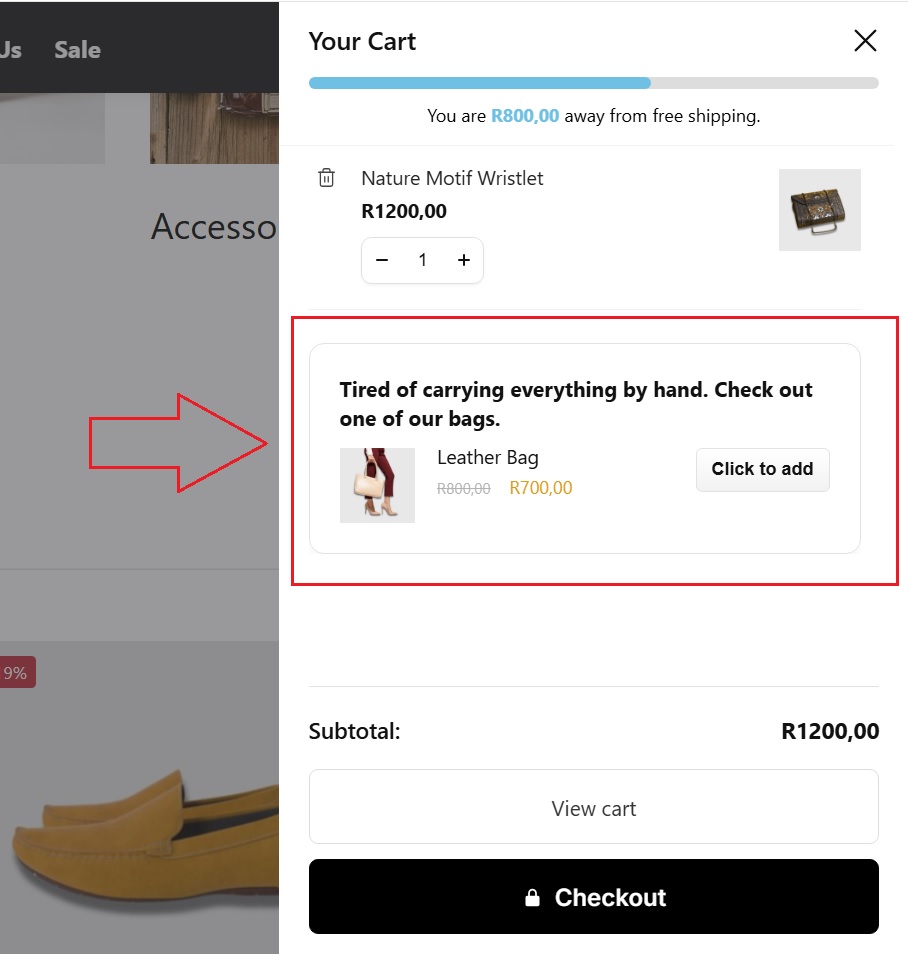
Task: Click the Accessories section heading
Action: tap(213, 227)
